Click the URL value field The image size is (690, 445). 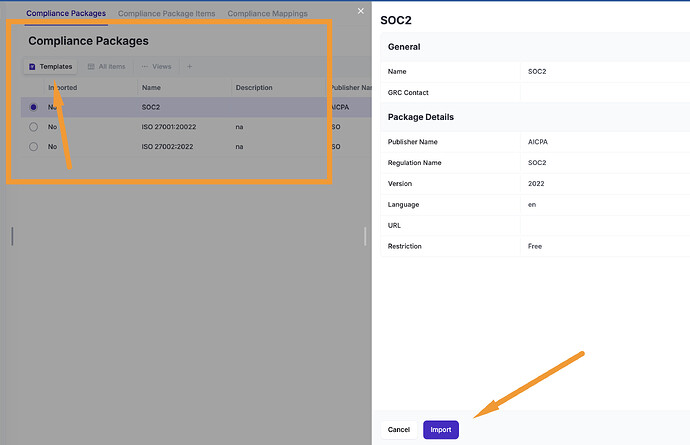[600, 225]
